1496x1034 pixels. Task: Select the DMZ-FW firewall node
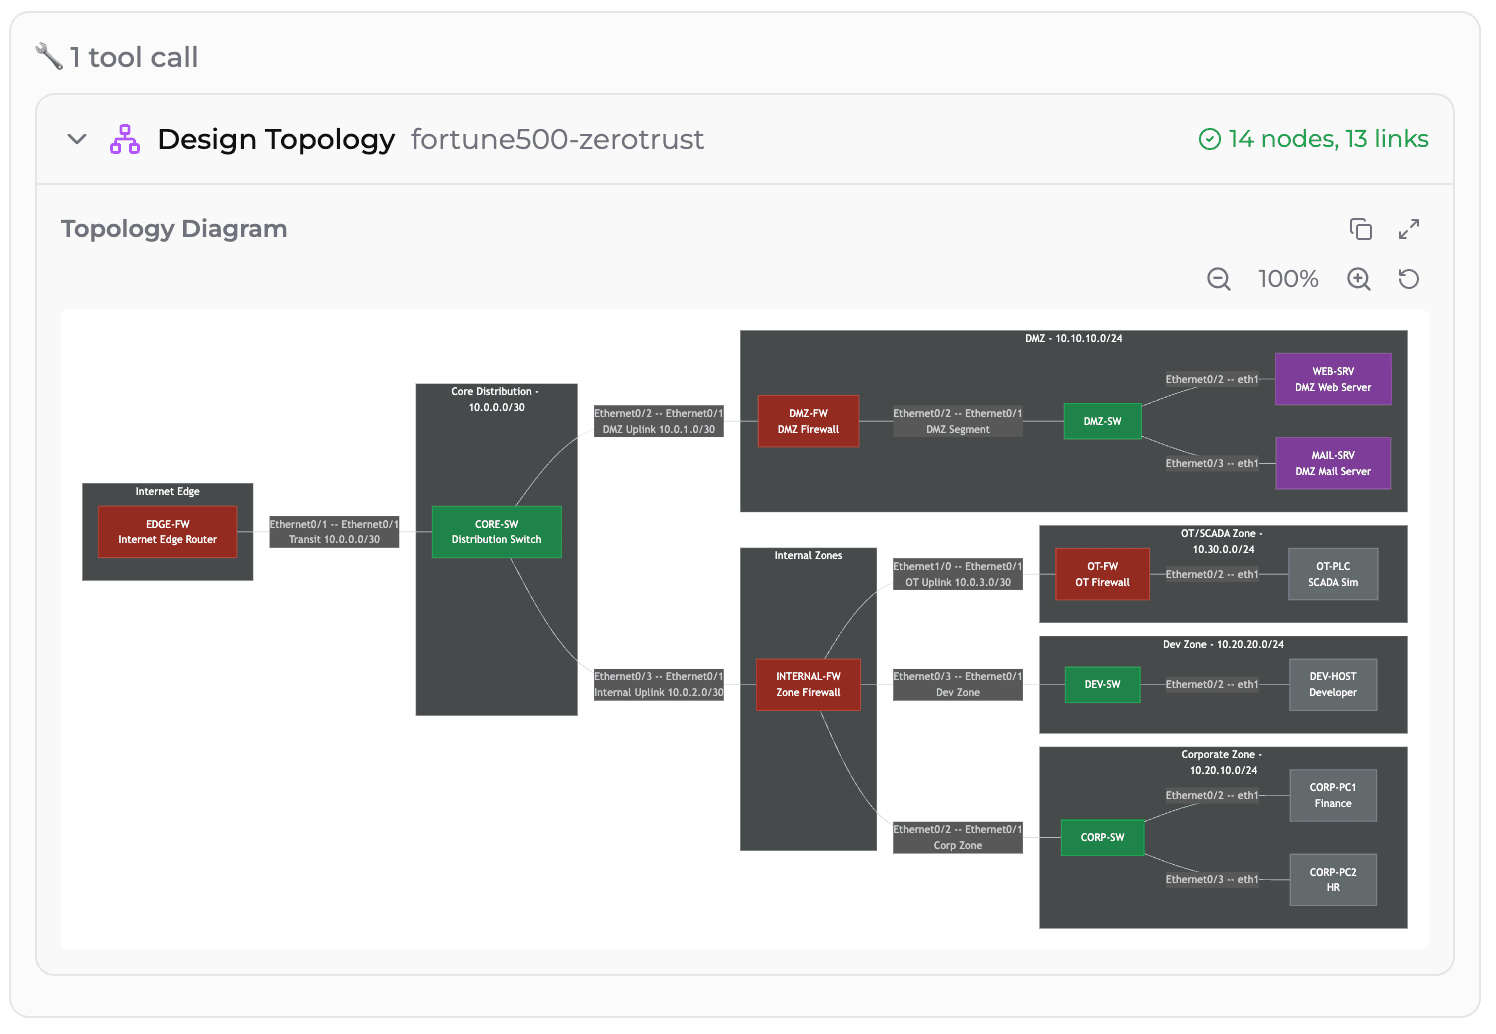tap(808, 421)
